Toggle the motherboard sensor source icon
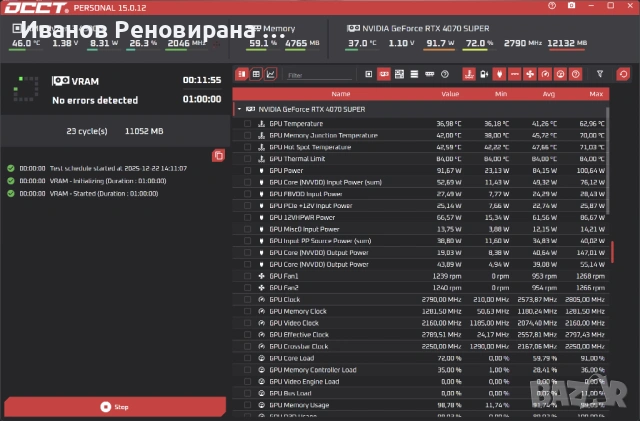 click(399, 74)
